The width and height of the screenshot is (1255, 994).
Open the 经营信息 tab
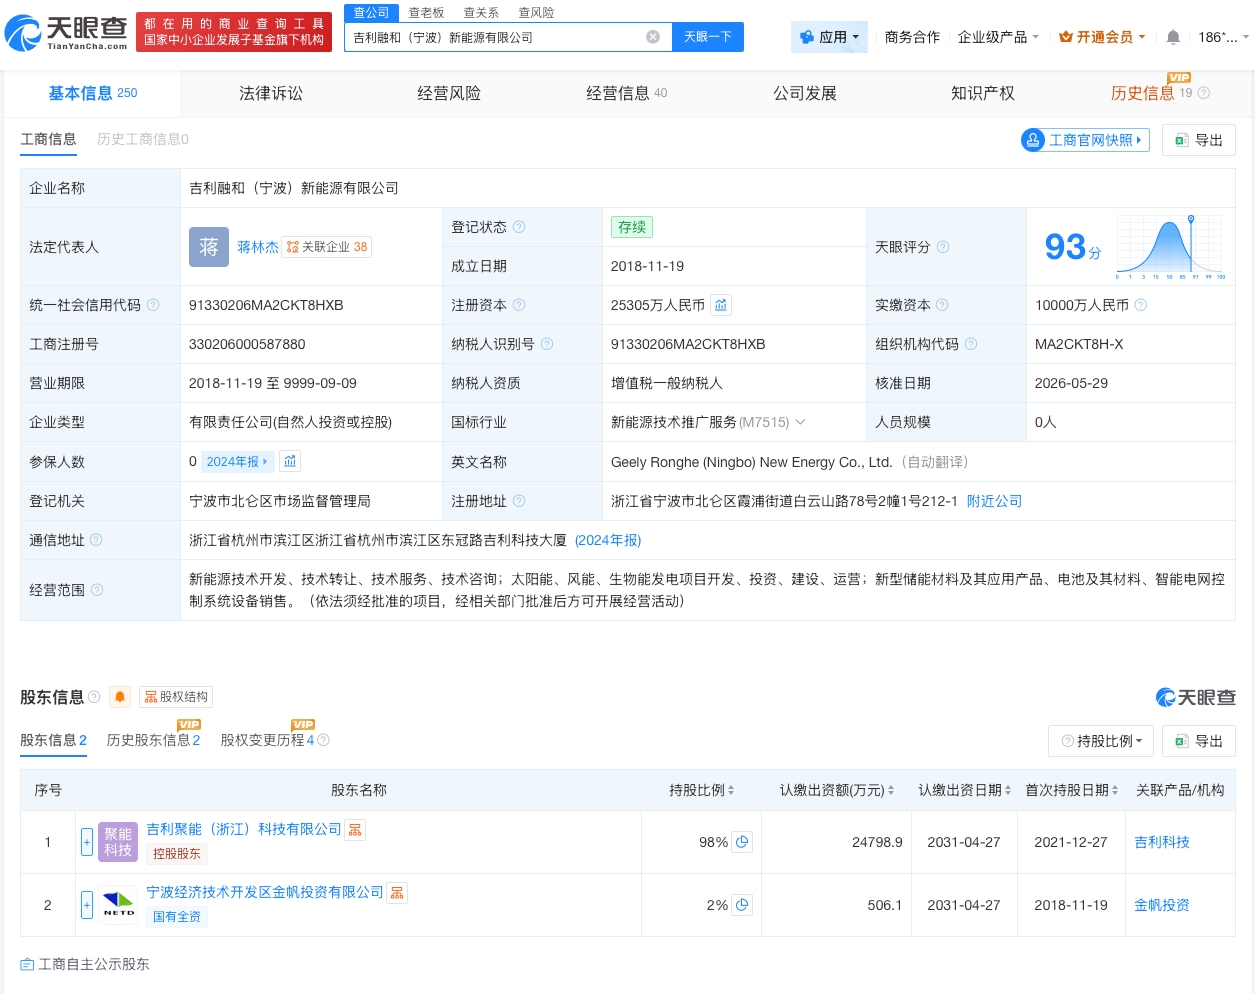(626, 93)
